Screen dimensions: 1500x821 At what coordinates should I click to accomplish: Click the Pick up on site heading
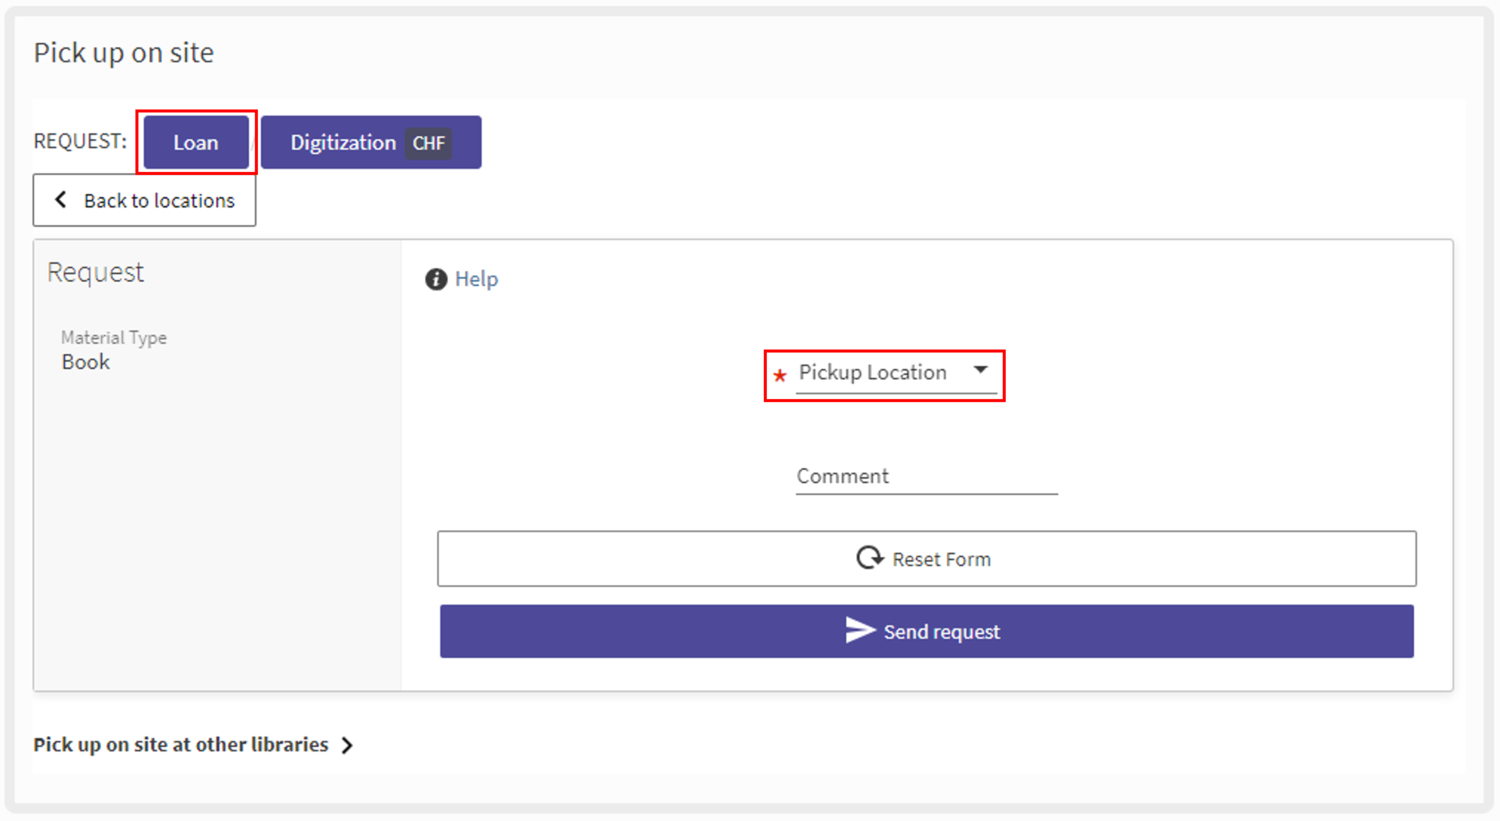coord(124,53)
